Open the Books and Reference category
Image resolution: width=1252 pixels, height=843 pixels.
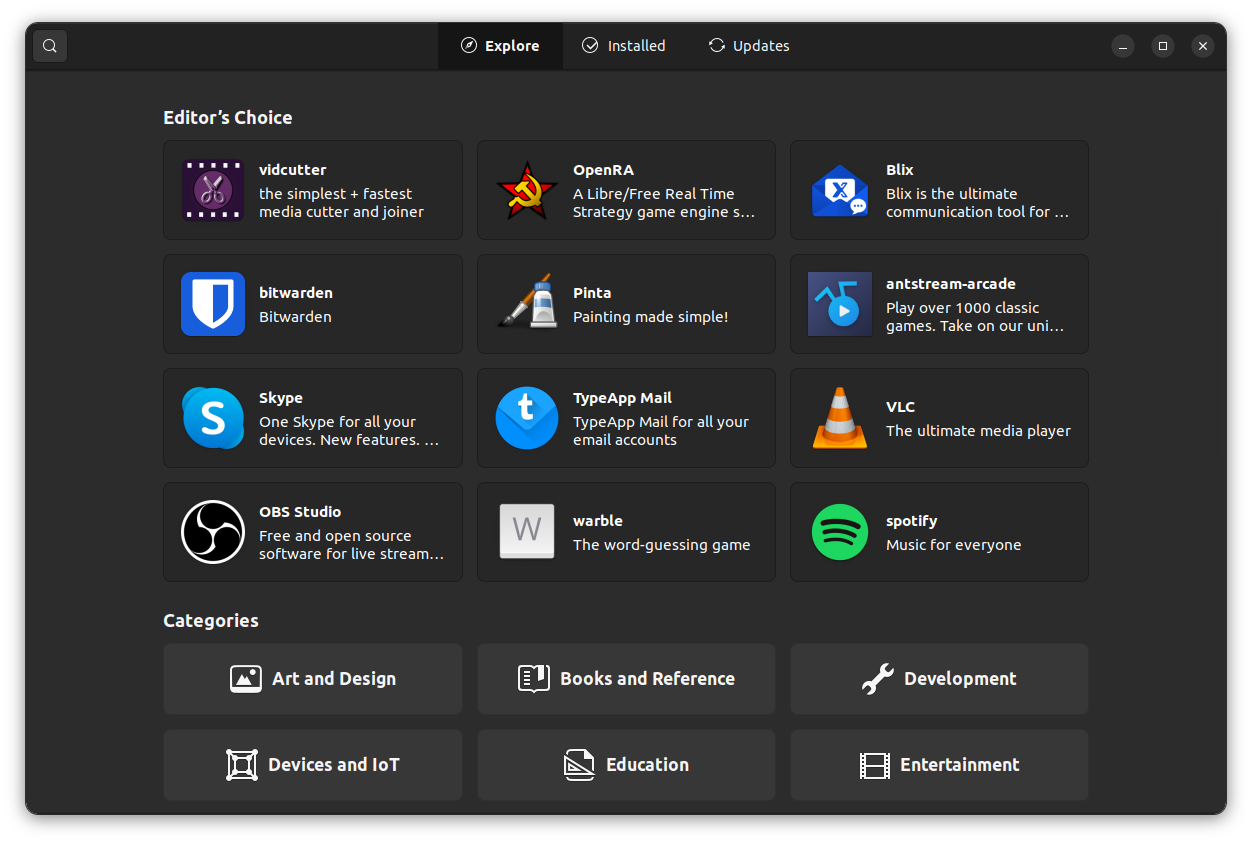point(626,678)
